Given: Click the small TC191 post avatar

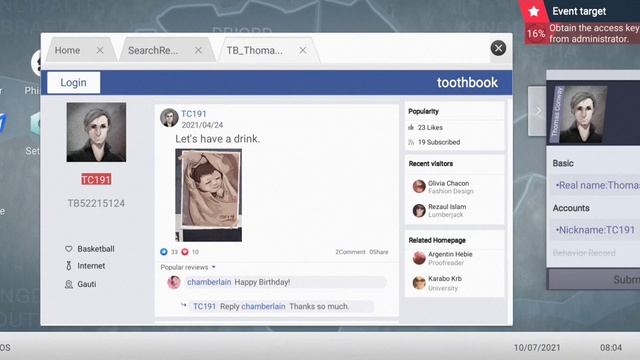Looking at the screenshot, I should coord(169,118).
